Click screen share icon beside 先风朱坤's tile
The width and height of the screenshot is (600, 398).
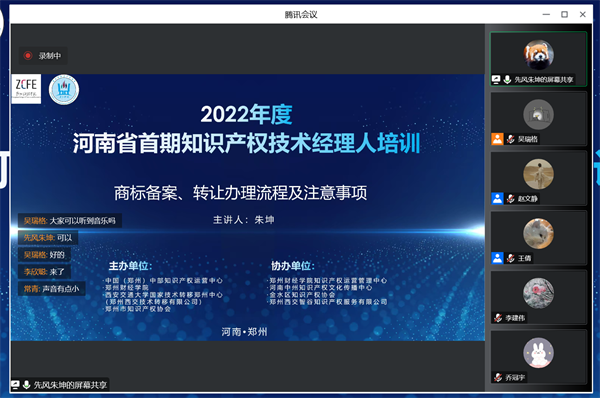click(x=496, y=79)
